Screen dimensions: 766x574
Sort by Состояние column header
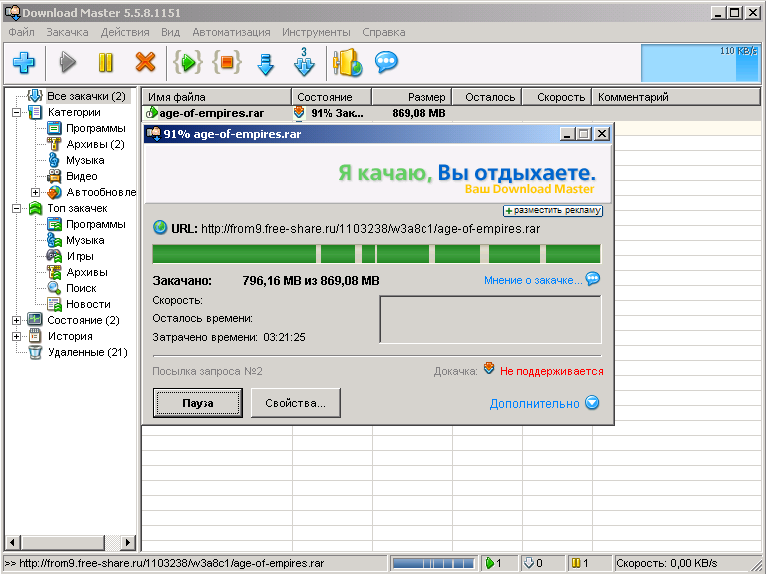(332, 97)
